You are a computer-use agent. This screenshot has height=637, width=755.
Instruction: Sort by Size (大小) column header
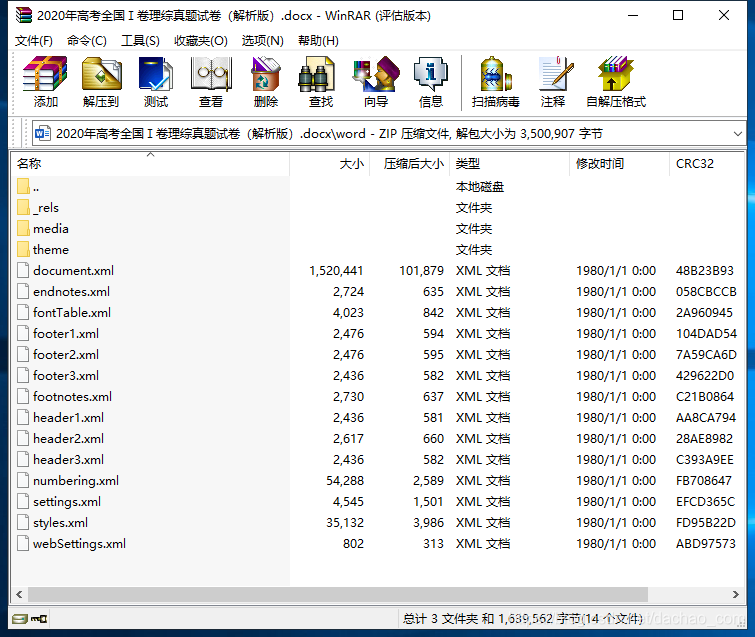pos(330,164)
